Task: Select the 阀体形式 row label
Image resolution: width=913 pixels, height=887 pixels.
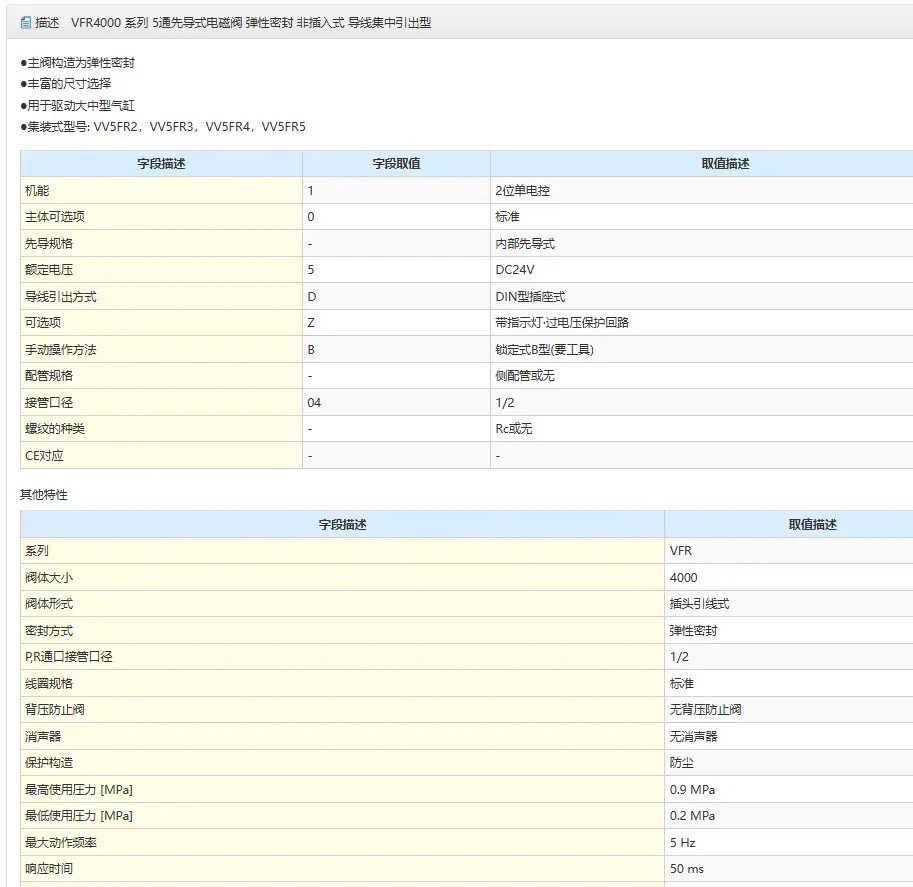Action: (342, 604)
